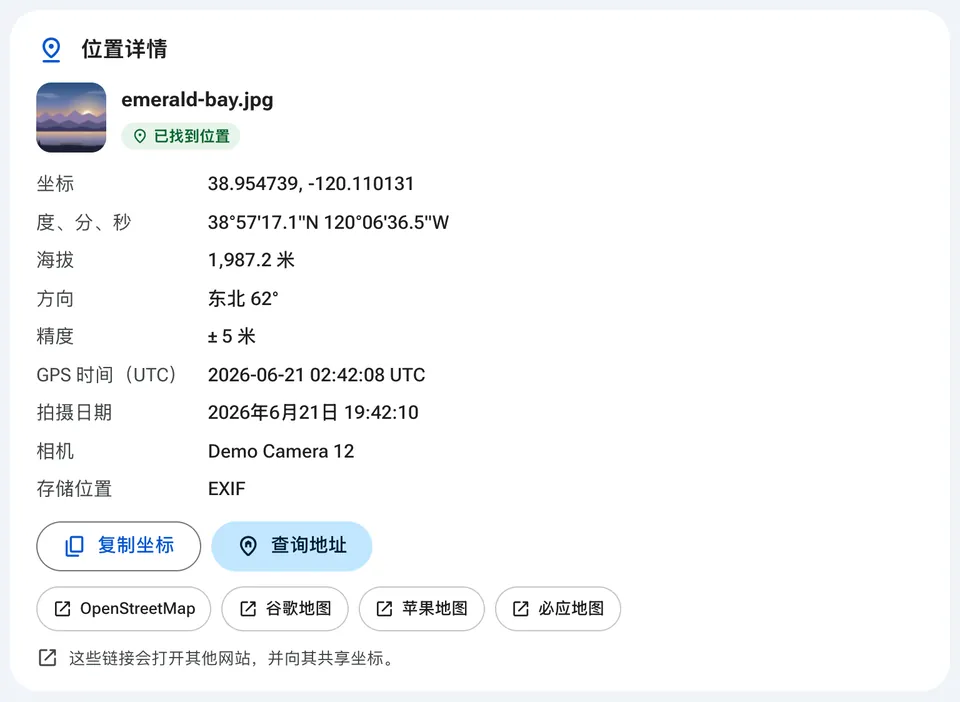Click the 已找到位置 status badge
This screenshot has height=702, width=960.
tap(181, 136)
